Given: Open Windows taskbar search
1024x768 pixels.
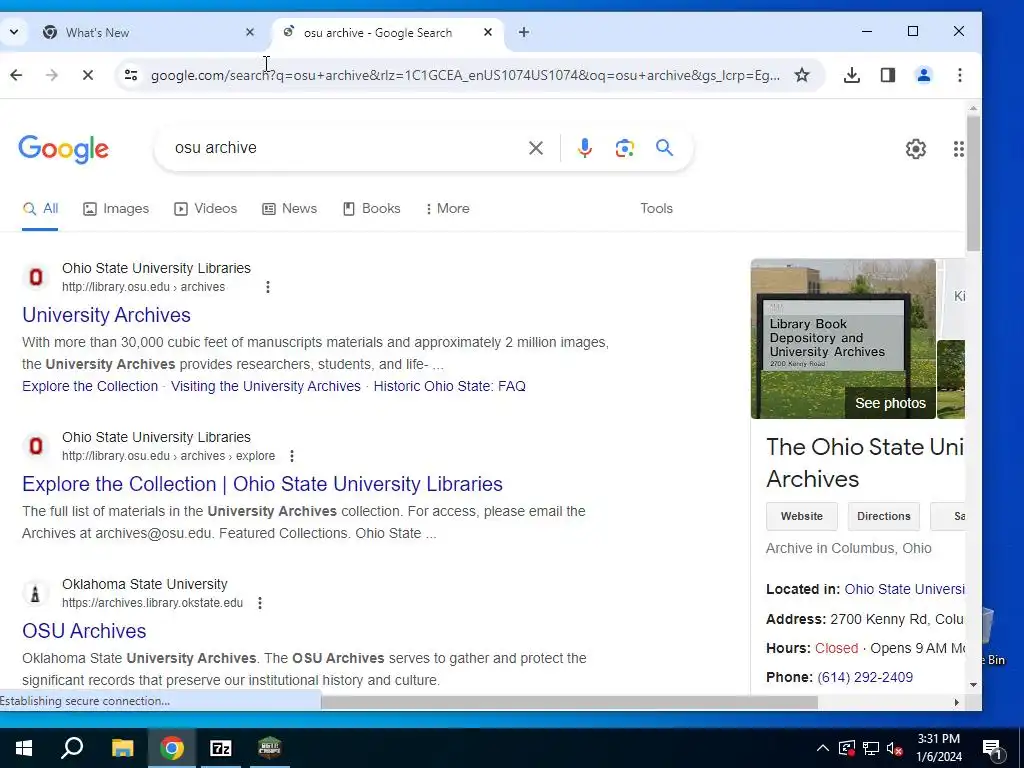Looking at the screenshot, I should point(72,748).
